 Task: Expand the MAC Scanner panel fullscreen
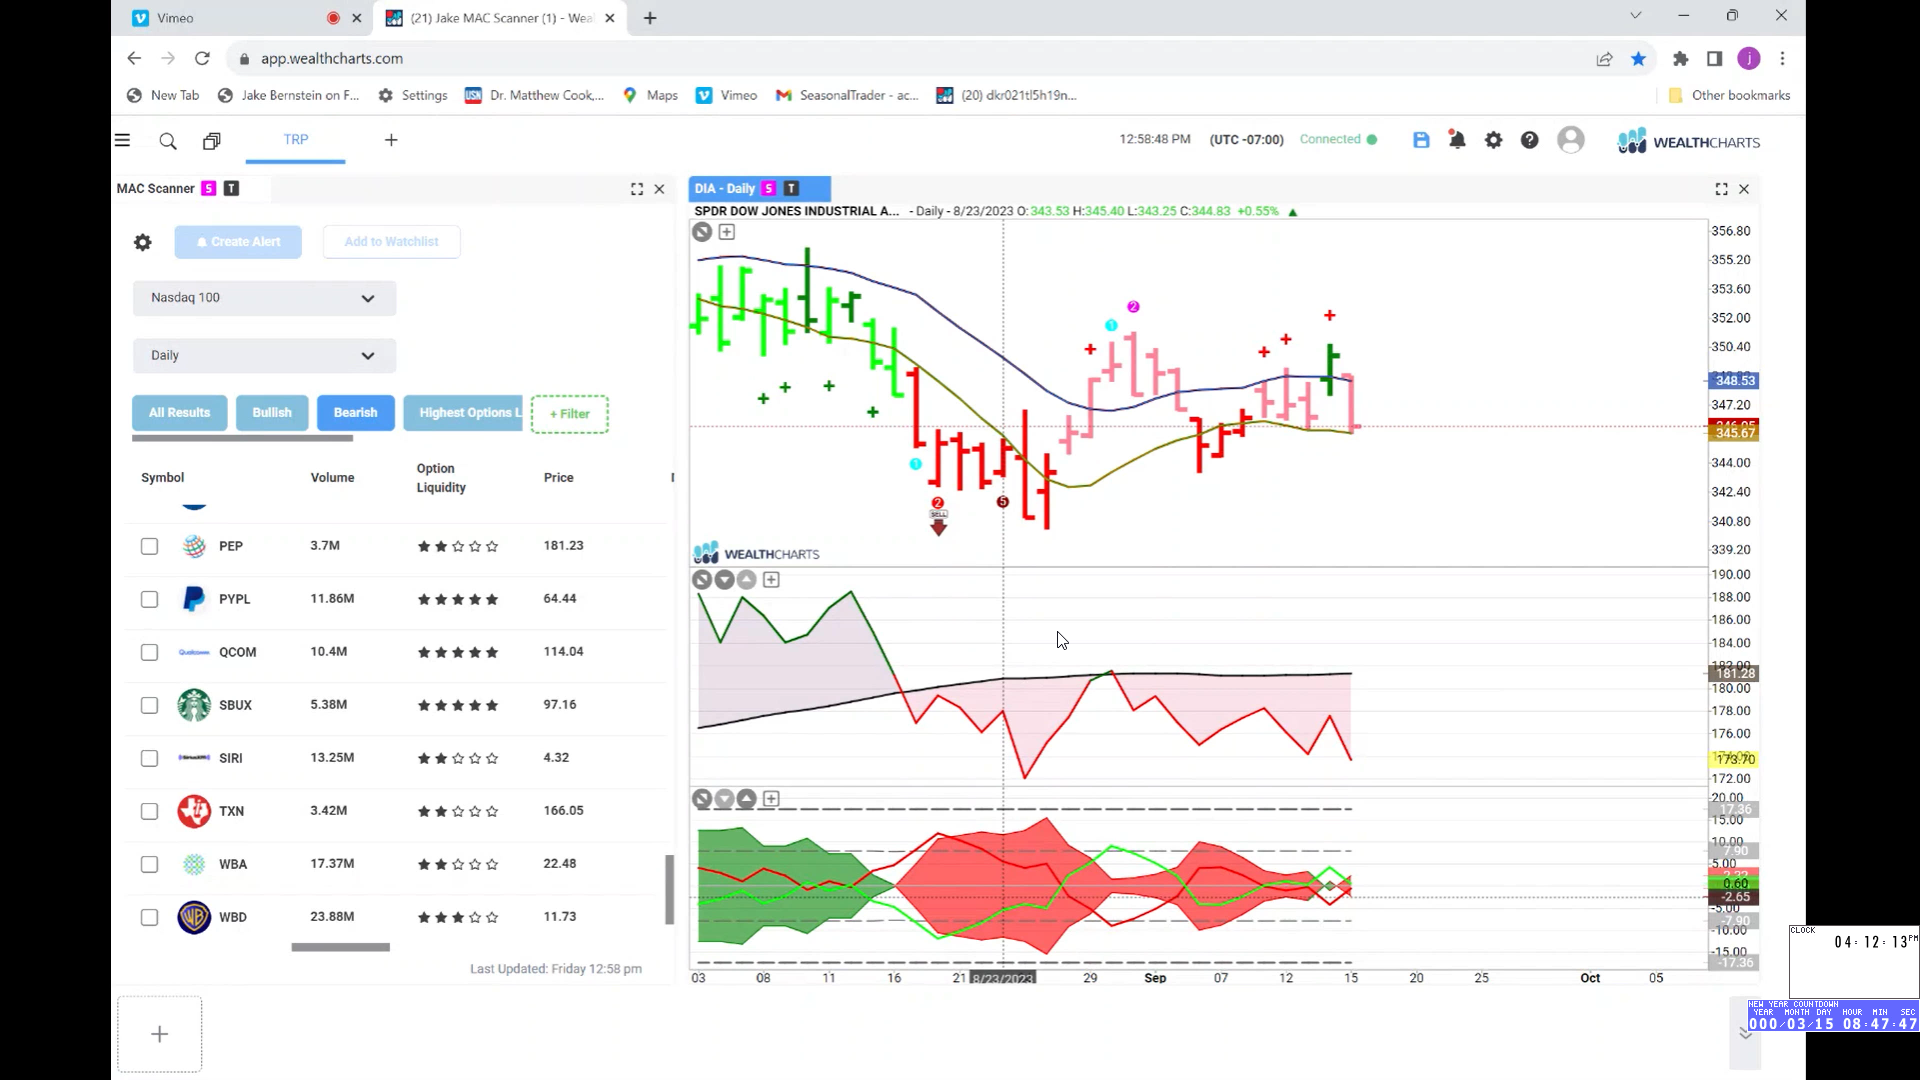(x=637, y=189)
